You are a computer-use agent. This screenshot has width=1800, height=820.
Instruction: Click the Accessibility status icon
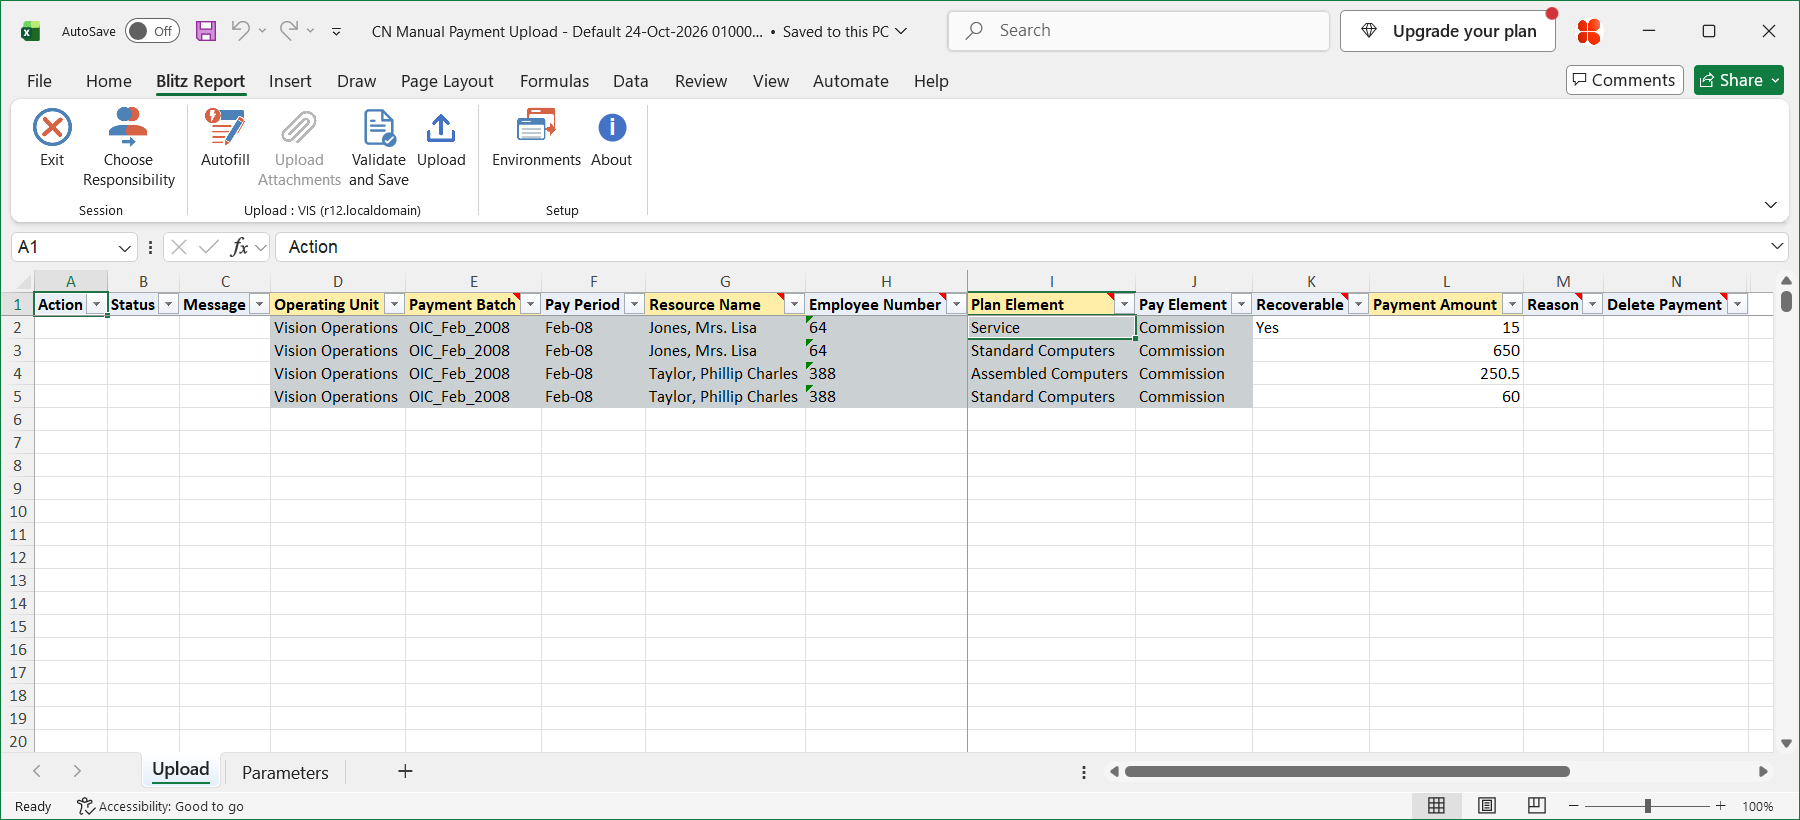[x=86, y=806]
